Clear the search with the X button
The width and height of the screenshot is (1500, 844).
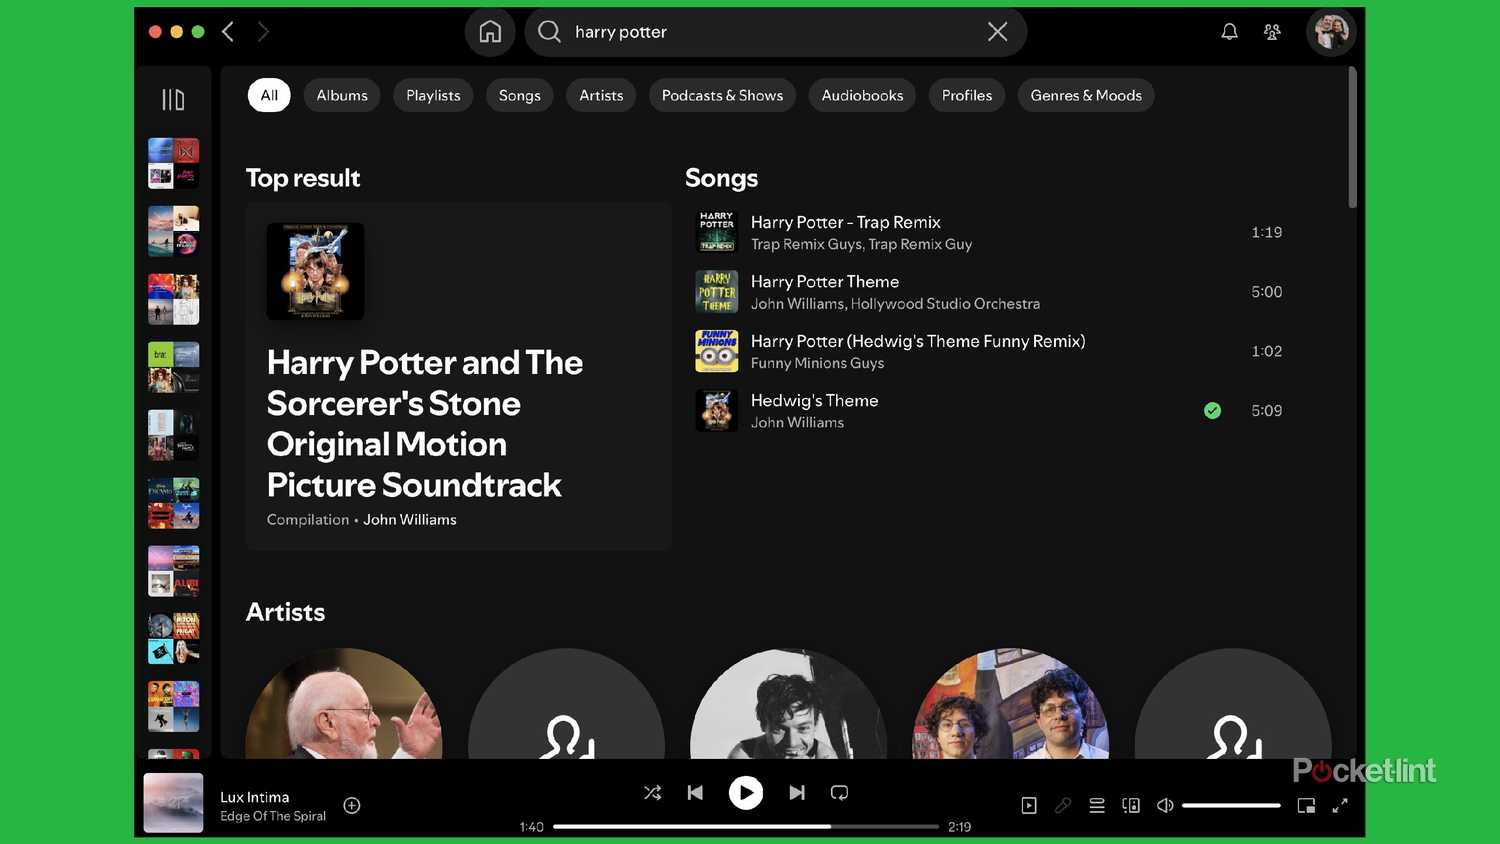point(997,31)
